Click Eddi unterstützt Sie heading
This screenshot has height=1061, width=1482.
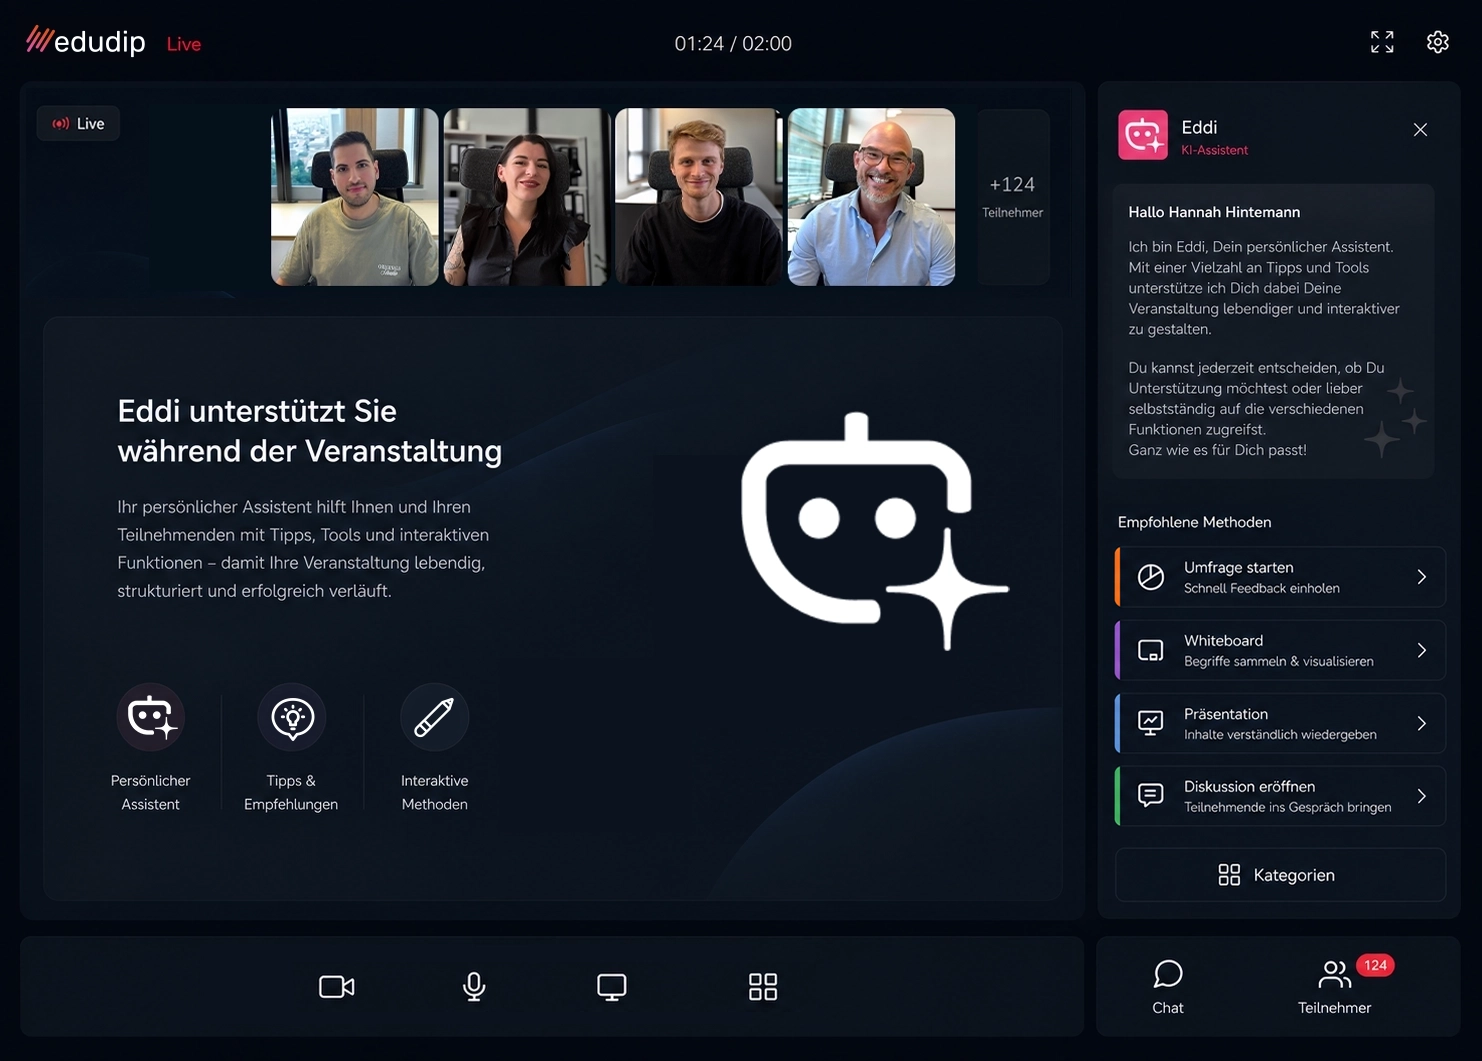click(310, 431)
